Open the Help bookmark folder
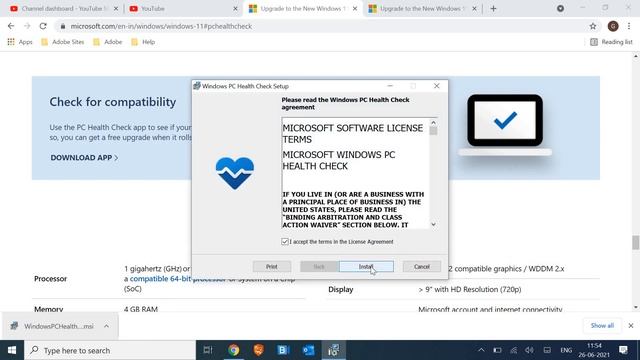Screen dimensions: 640x360 (x=143, y=42)
